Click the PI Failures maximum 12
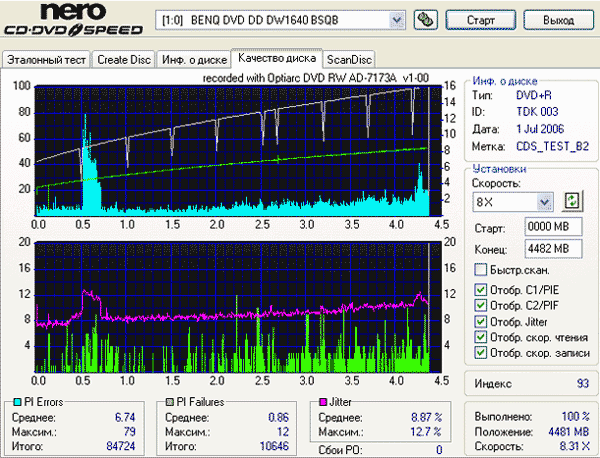This screenshot has width=600, height=458. (x=283, y=432)
